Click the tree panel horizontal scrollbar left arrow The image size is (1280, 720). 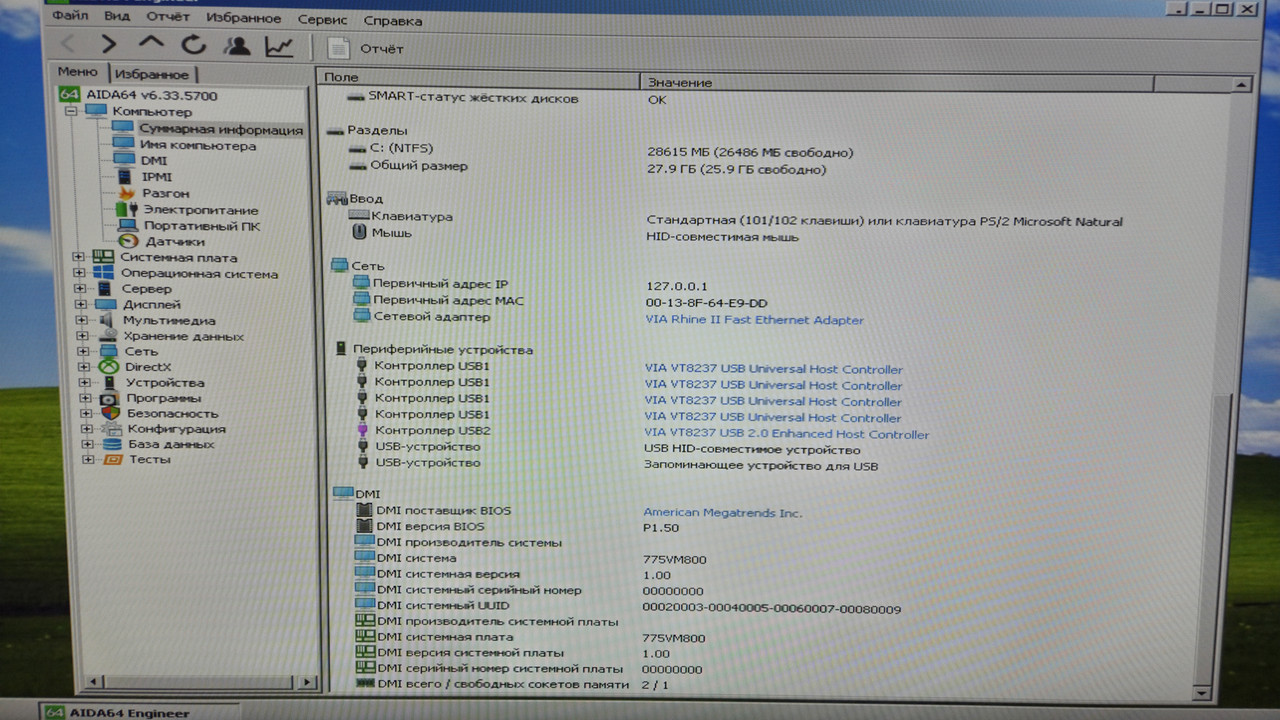click(x=93, y=681)
